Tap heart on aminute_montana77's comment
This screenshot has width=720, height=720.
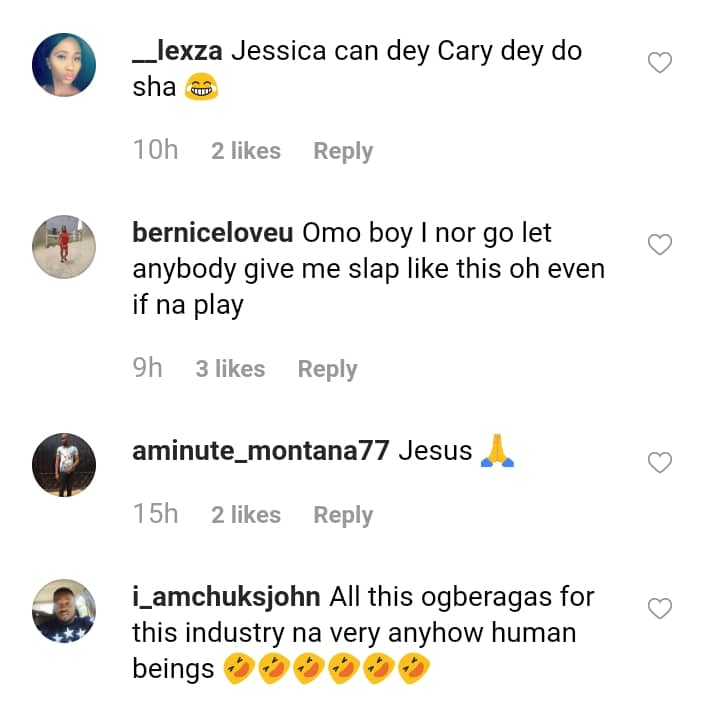tap(660, 462)
